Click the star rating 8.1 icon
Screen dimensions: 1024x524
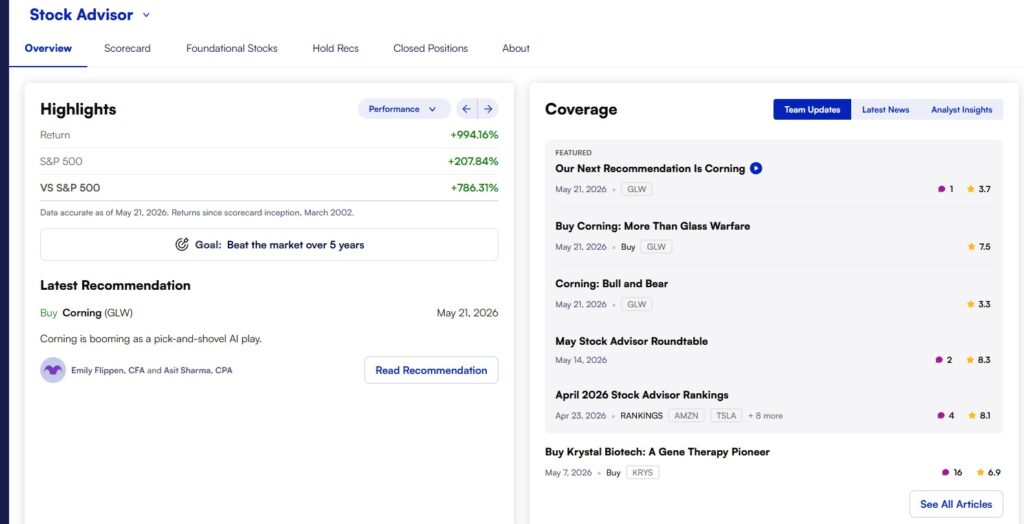pyautogui.click(x=972, y=416)
